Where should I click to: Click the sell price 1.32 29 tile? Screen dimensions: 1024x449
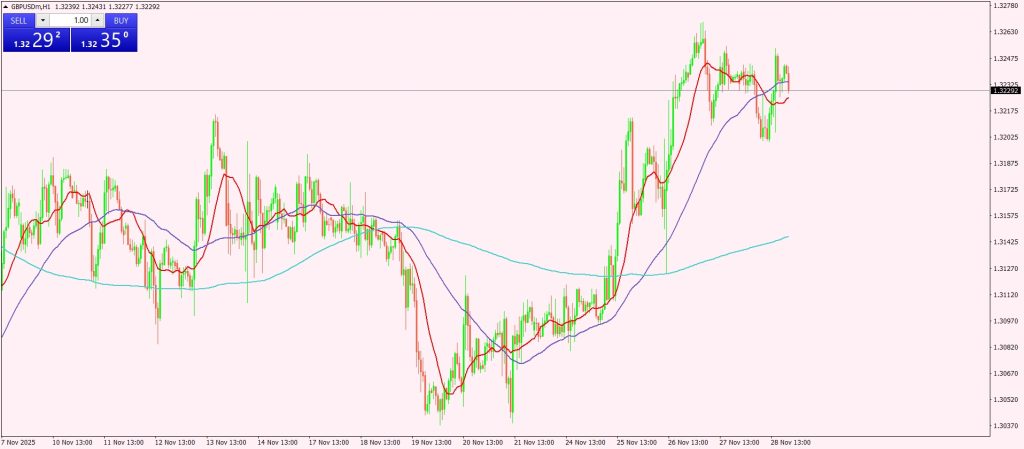[x=37, y=40]
